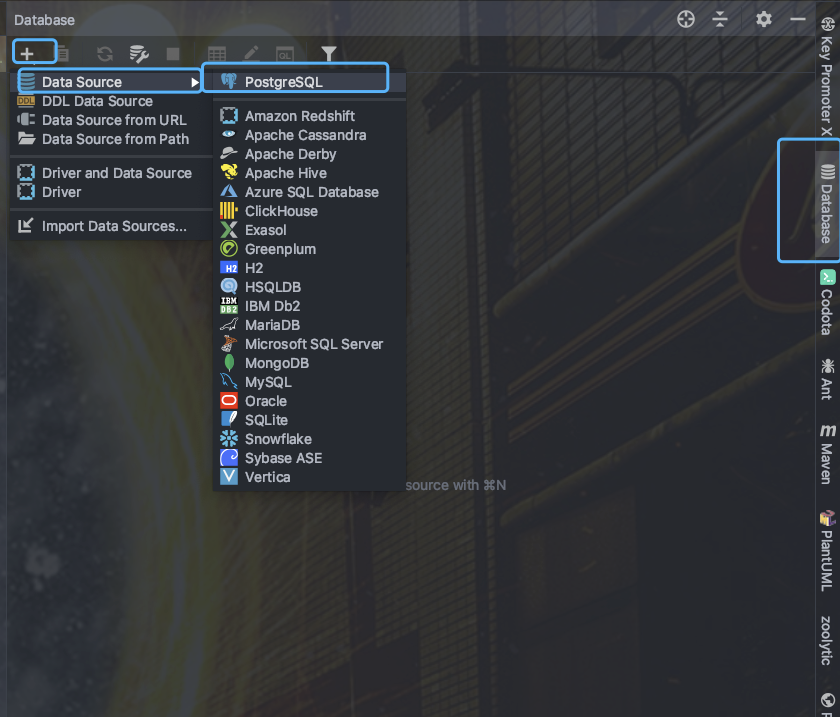Choose Greenplum data source
840x717 pixels.
click(310, 249)
